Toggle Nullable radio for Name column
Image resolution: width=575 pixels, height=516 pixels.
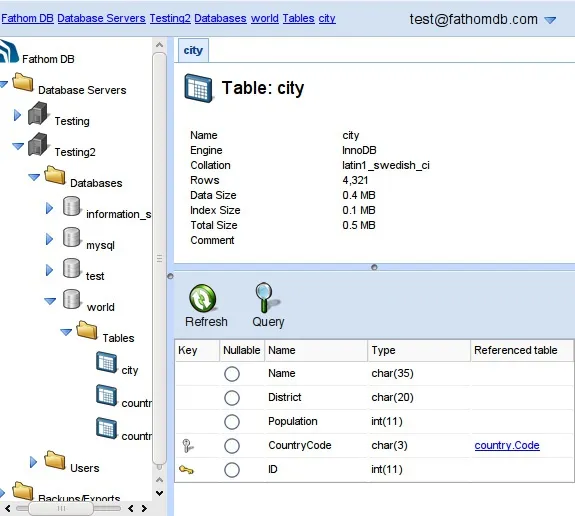[232, 374]
